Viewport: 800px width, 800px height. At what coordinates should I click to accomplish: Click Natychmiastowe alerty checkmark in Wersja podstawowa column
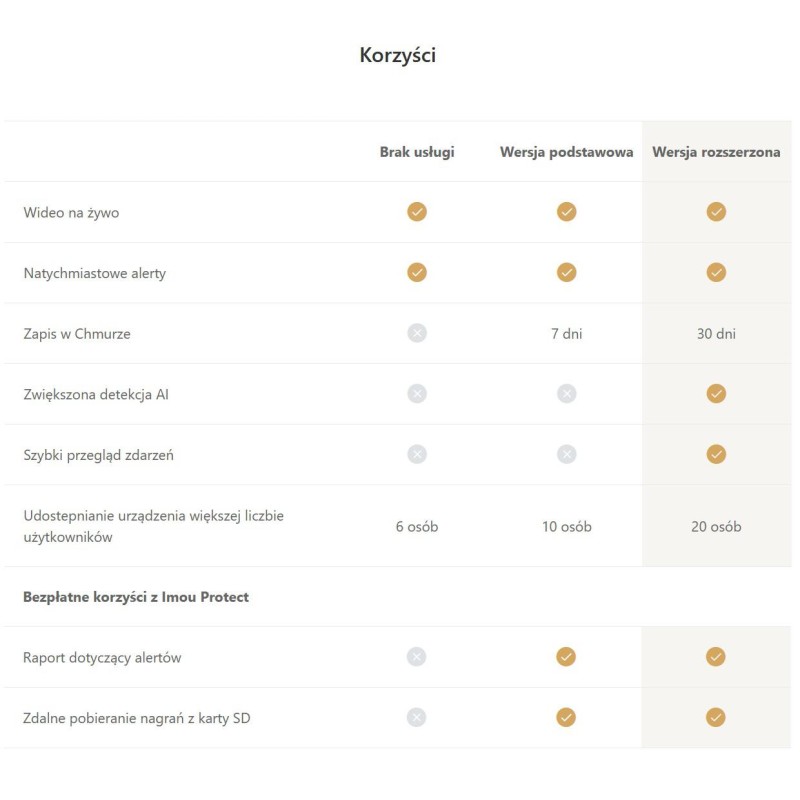566,272
